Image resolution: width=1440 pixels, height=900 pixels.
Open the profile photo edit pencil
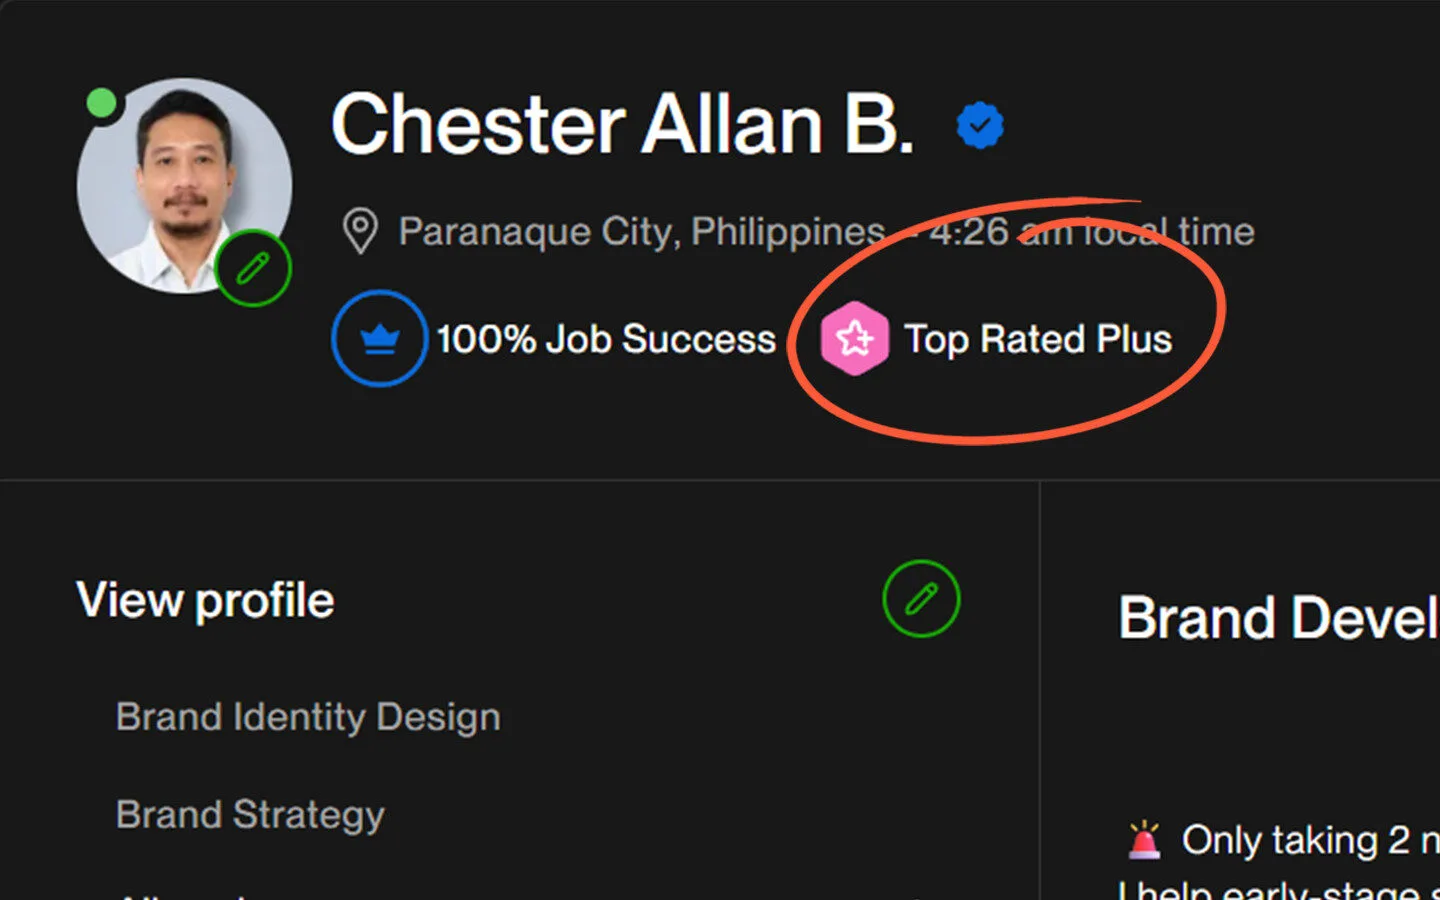253,268
